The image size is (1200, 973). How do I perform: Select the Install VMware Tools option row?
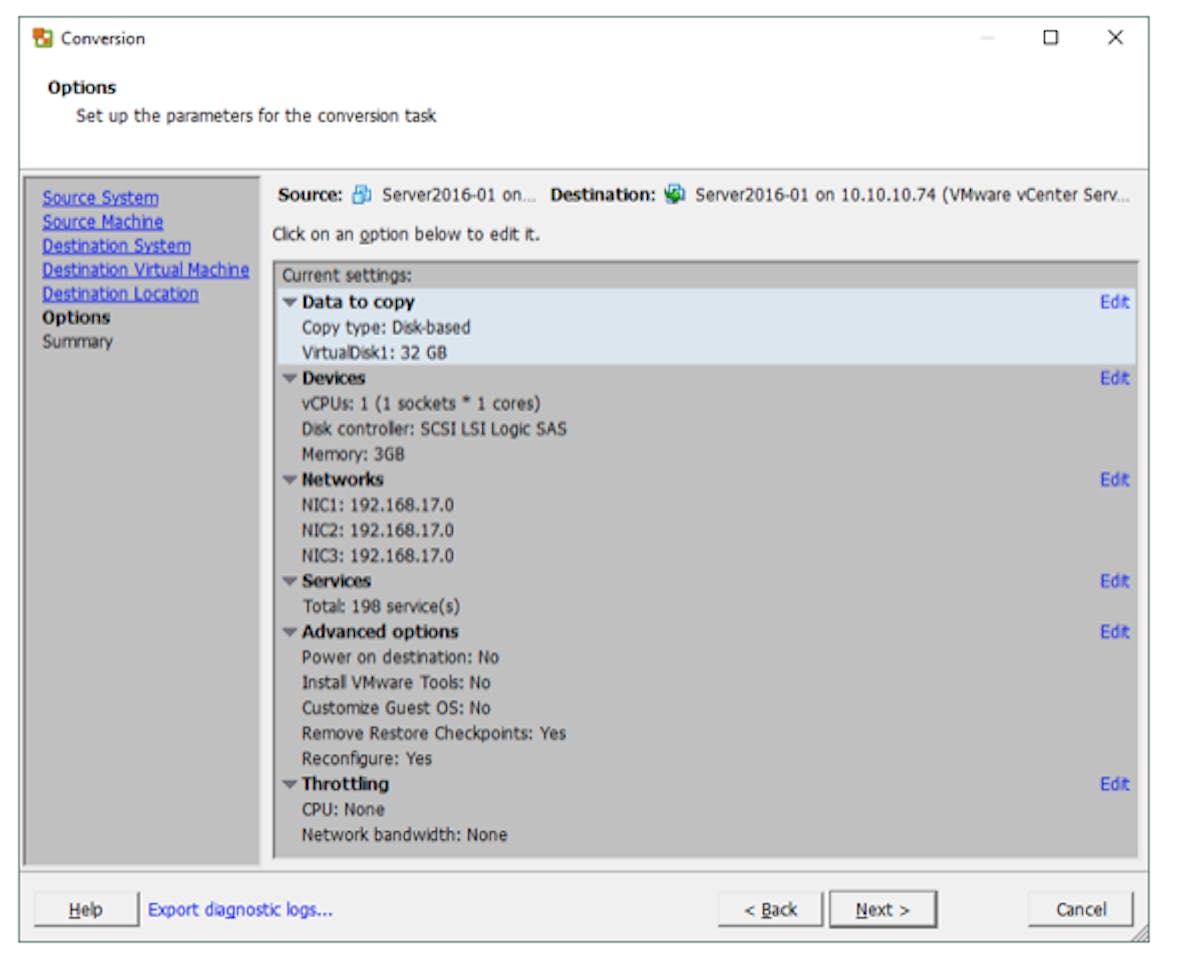coord(396,683)
